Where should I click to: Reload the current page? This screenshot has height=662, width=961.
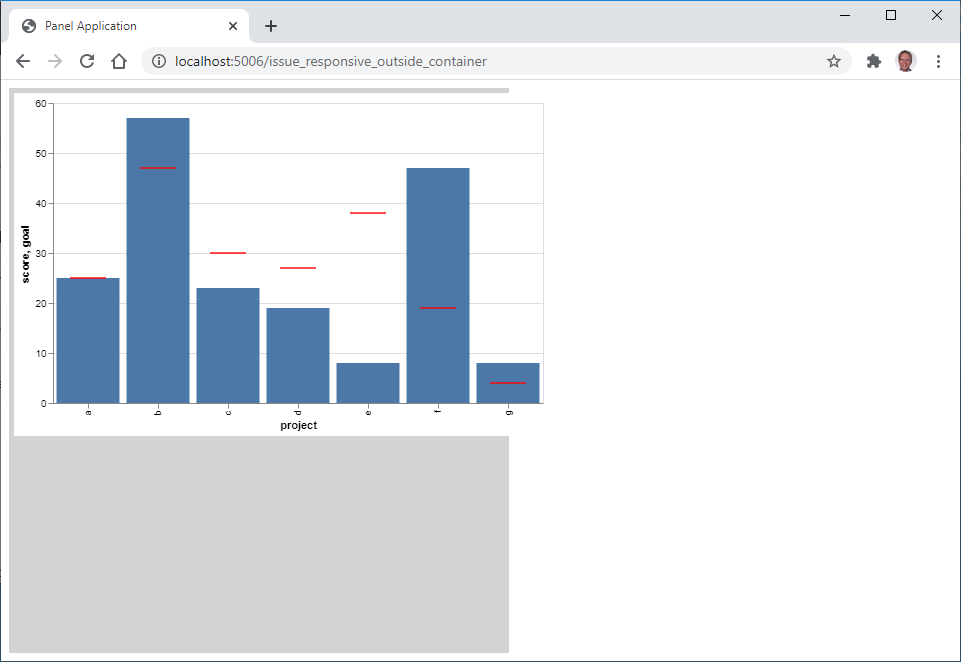(87, 61)
